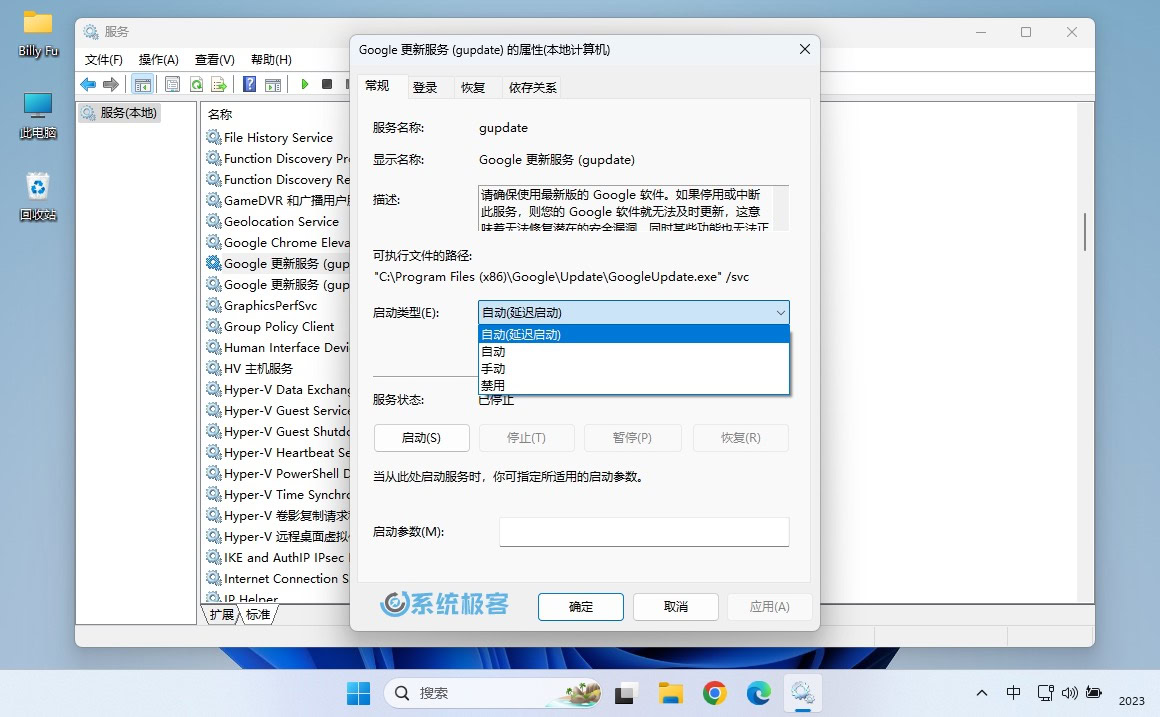Choose 手动 in the startup type list

pos(634,368)
